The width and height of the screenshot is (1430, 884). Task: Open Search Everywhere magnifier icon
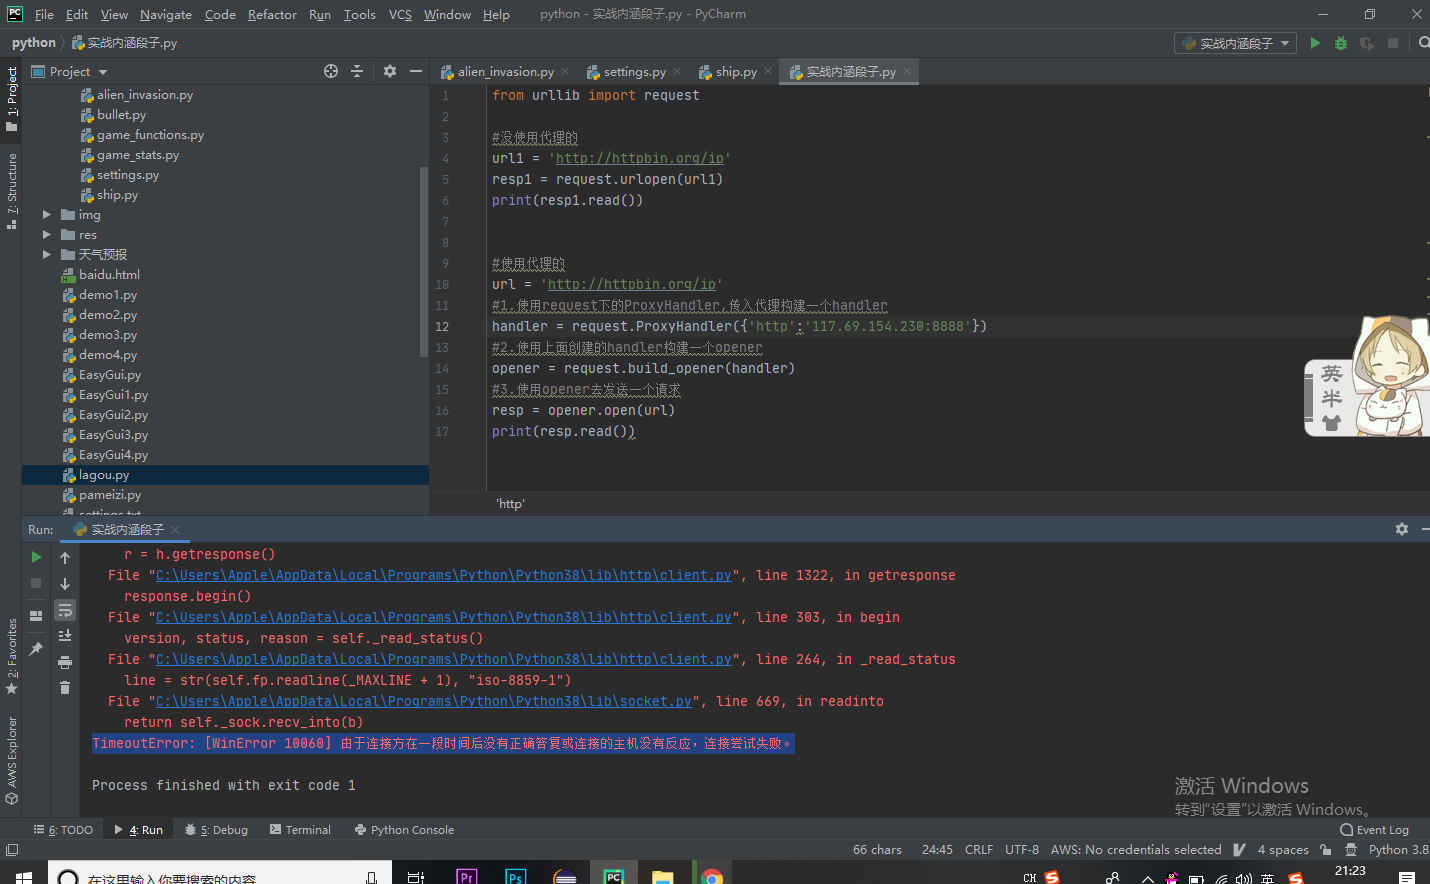(1424, 43)
